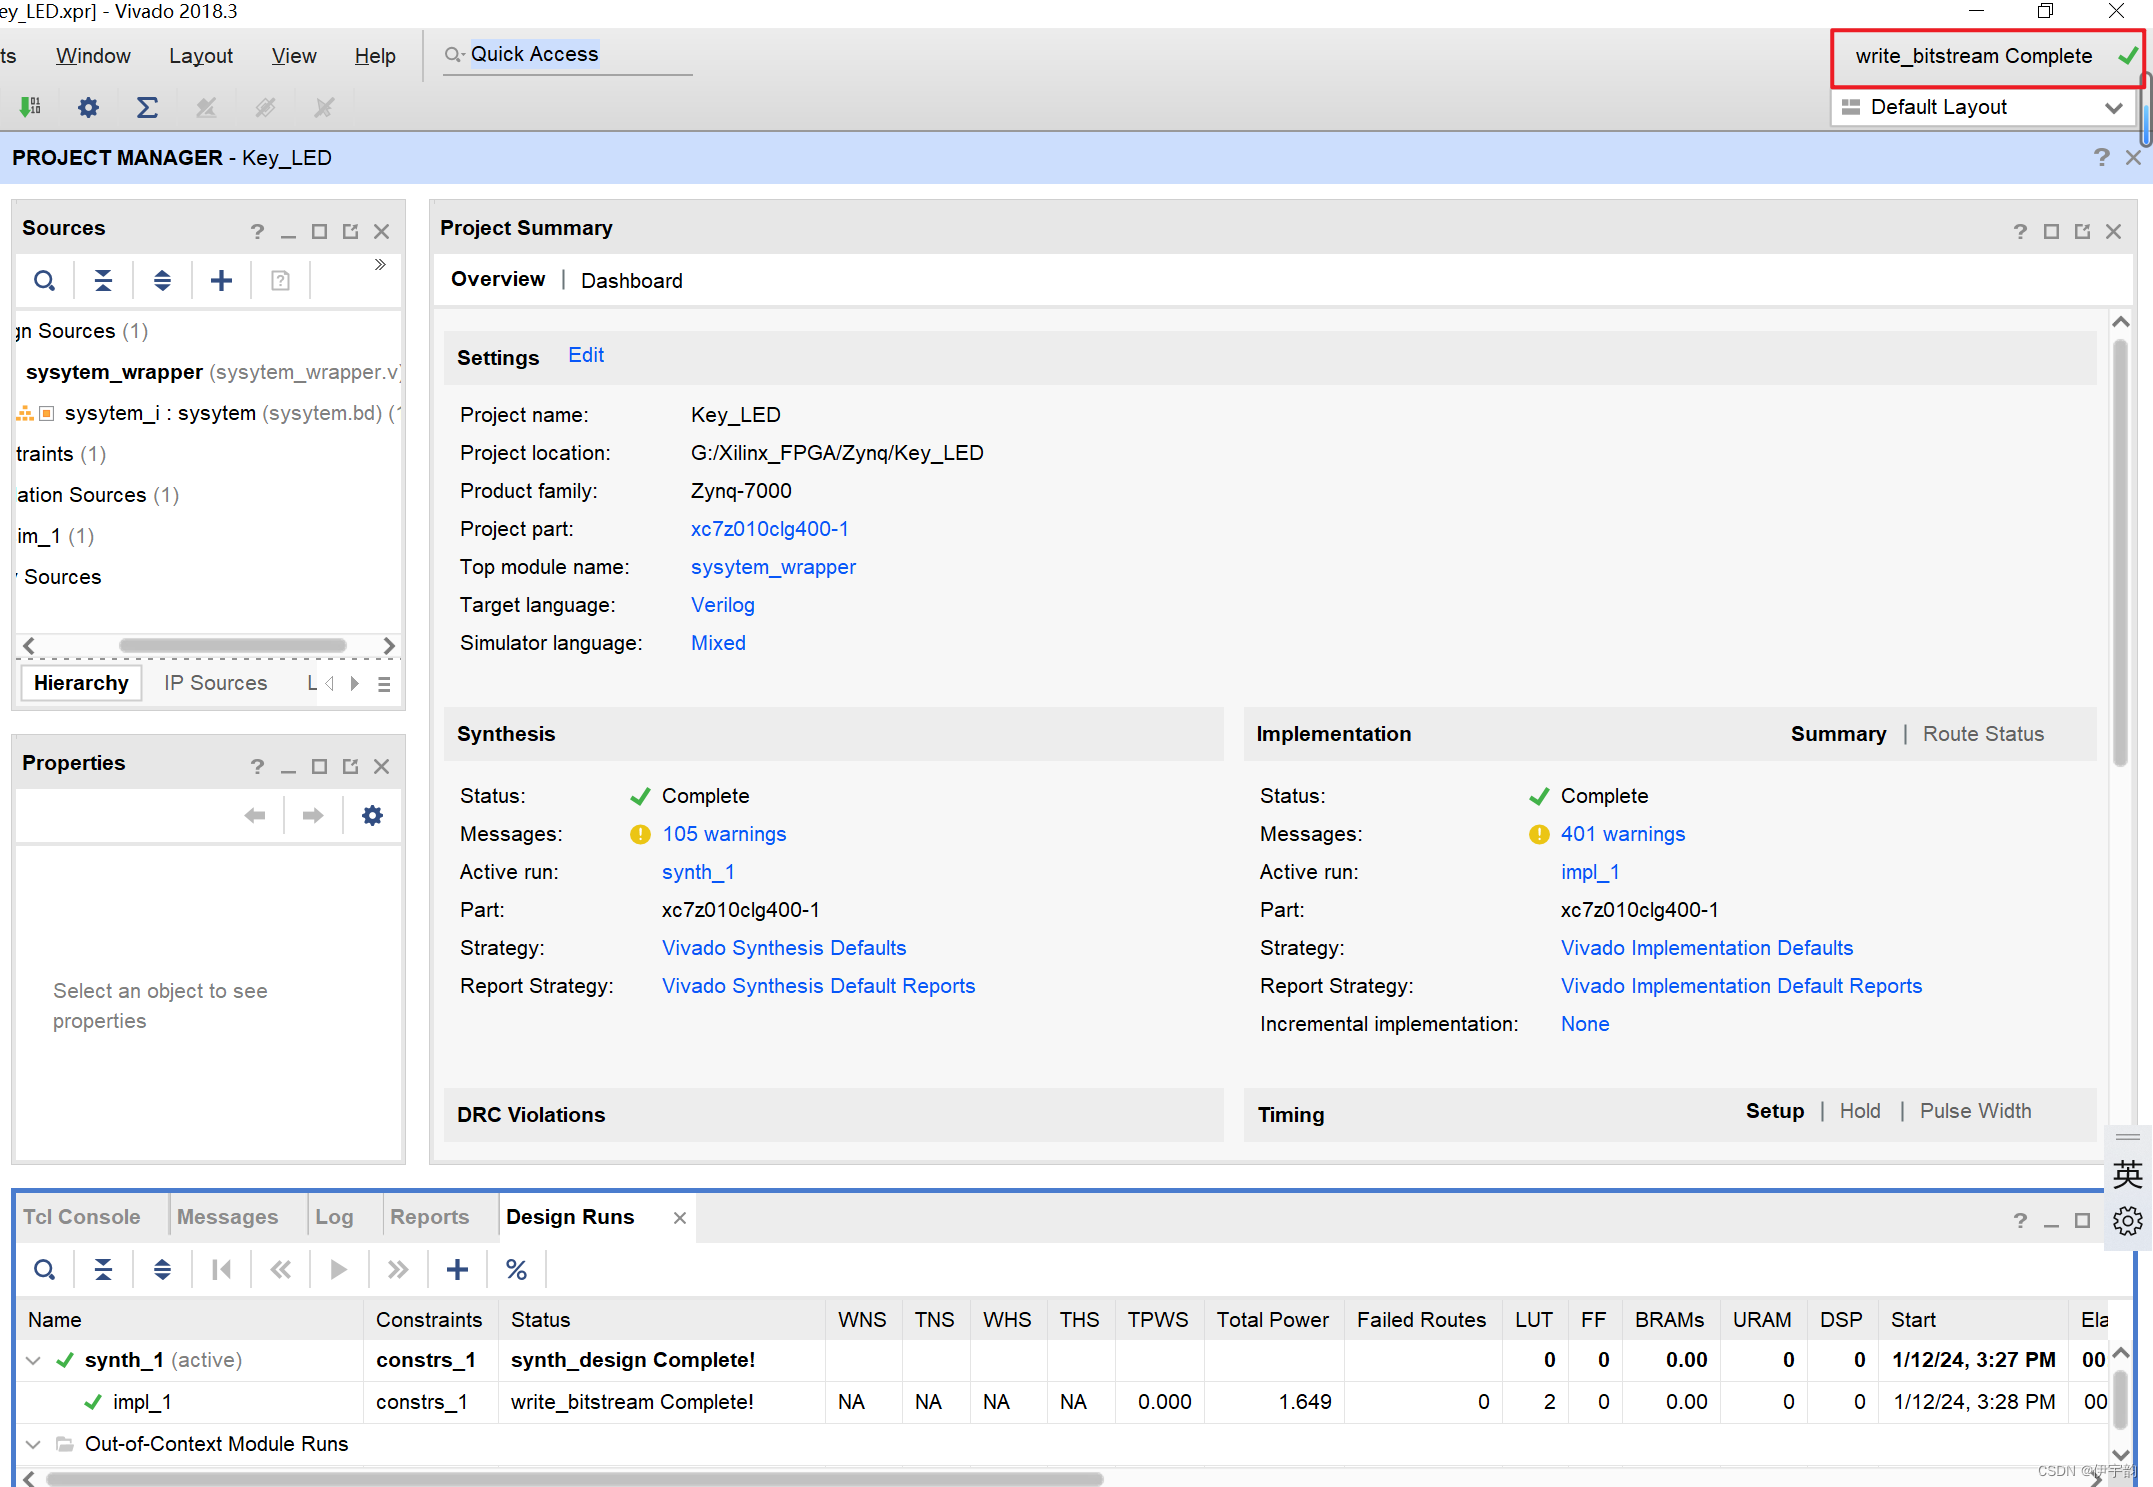Click the Sigma reports toolbar icon

[147, 107]
